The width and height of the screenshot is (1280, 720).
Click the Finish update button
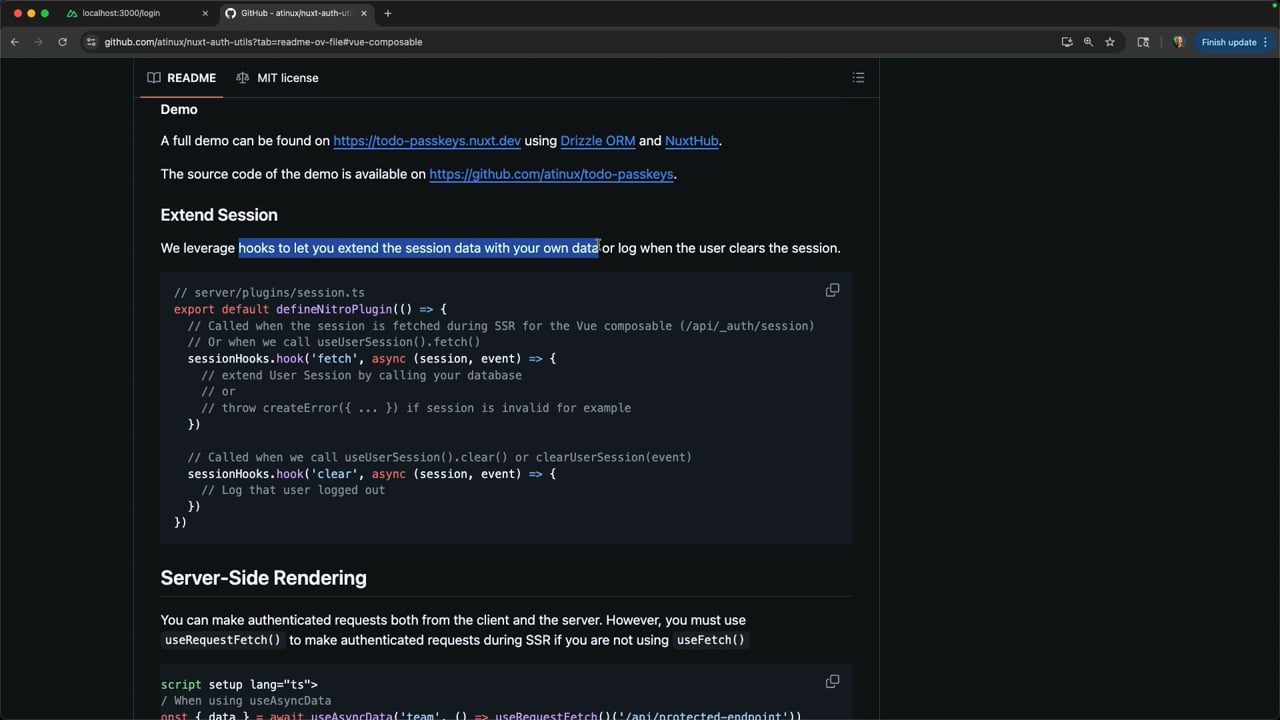coord(1228,42)
